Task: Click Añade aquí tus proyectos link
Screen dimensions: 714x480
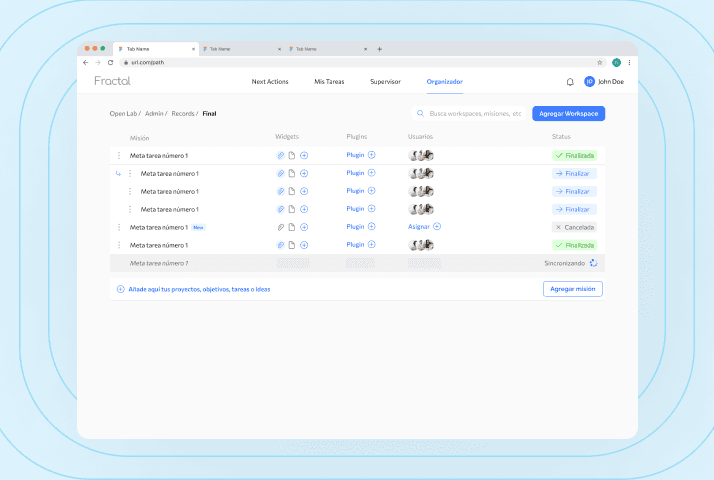Action: pyautogui.click(x=199, y=289)
